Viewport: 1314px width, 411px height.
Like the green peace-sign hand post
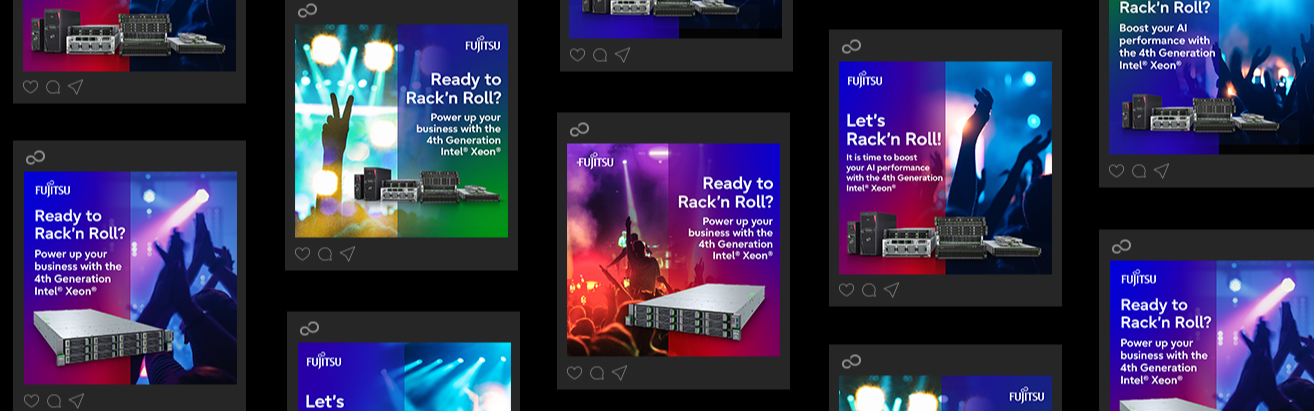pos(302,254)
